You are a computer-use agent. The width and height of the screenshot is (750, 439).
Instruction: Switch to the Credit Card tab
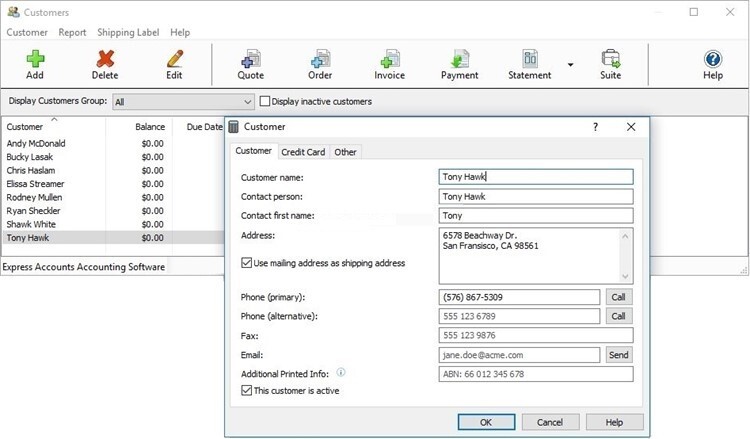(x=303, y=152)
